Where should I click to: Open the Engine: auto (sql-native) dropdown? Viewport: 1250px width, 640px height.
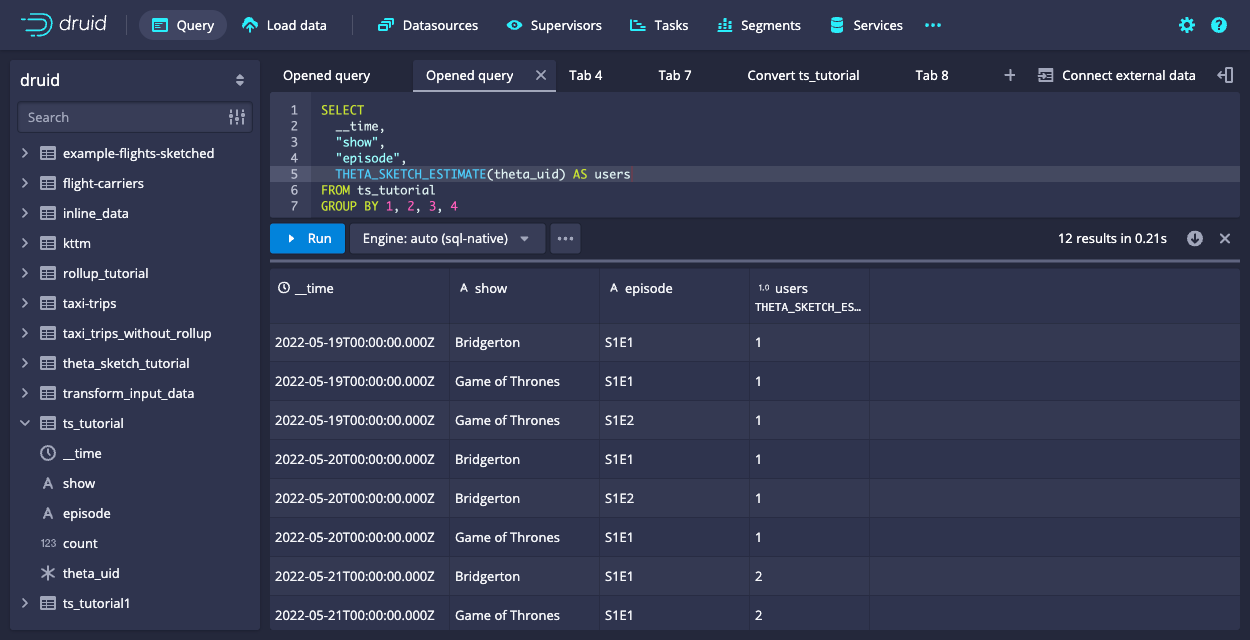click(447, 238)
